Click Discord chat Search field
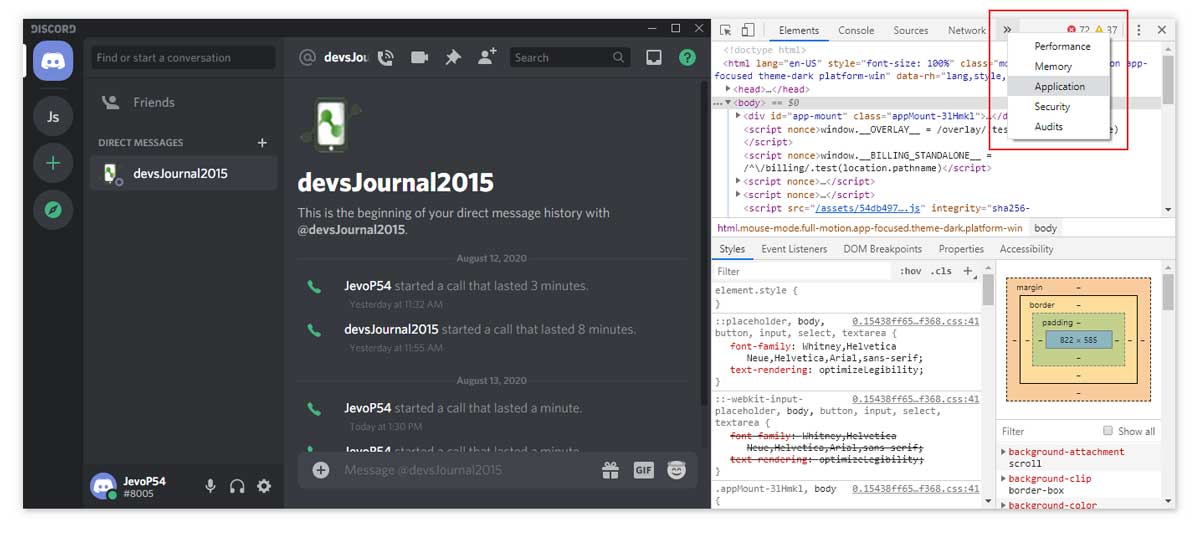This screenshot has width=1200, height=535. 571,58
